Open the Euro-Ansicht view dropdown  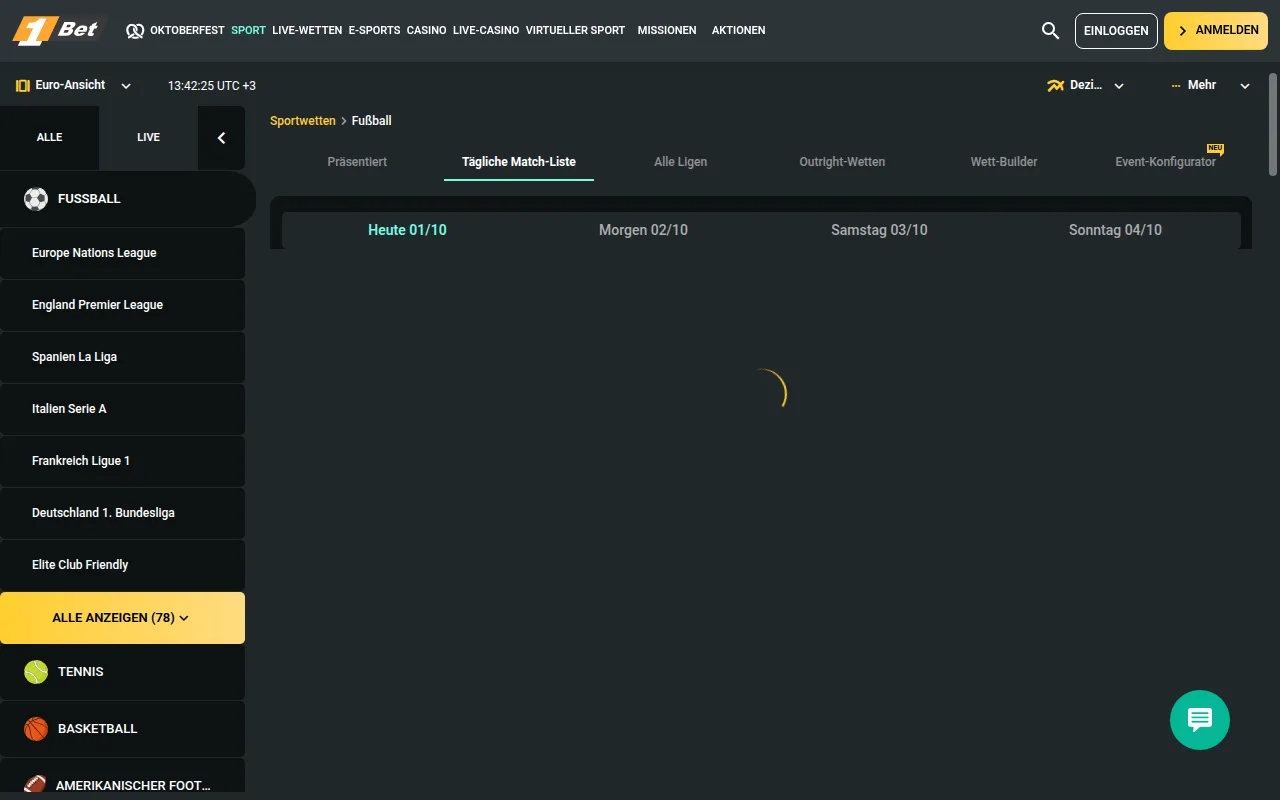74,86
